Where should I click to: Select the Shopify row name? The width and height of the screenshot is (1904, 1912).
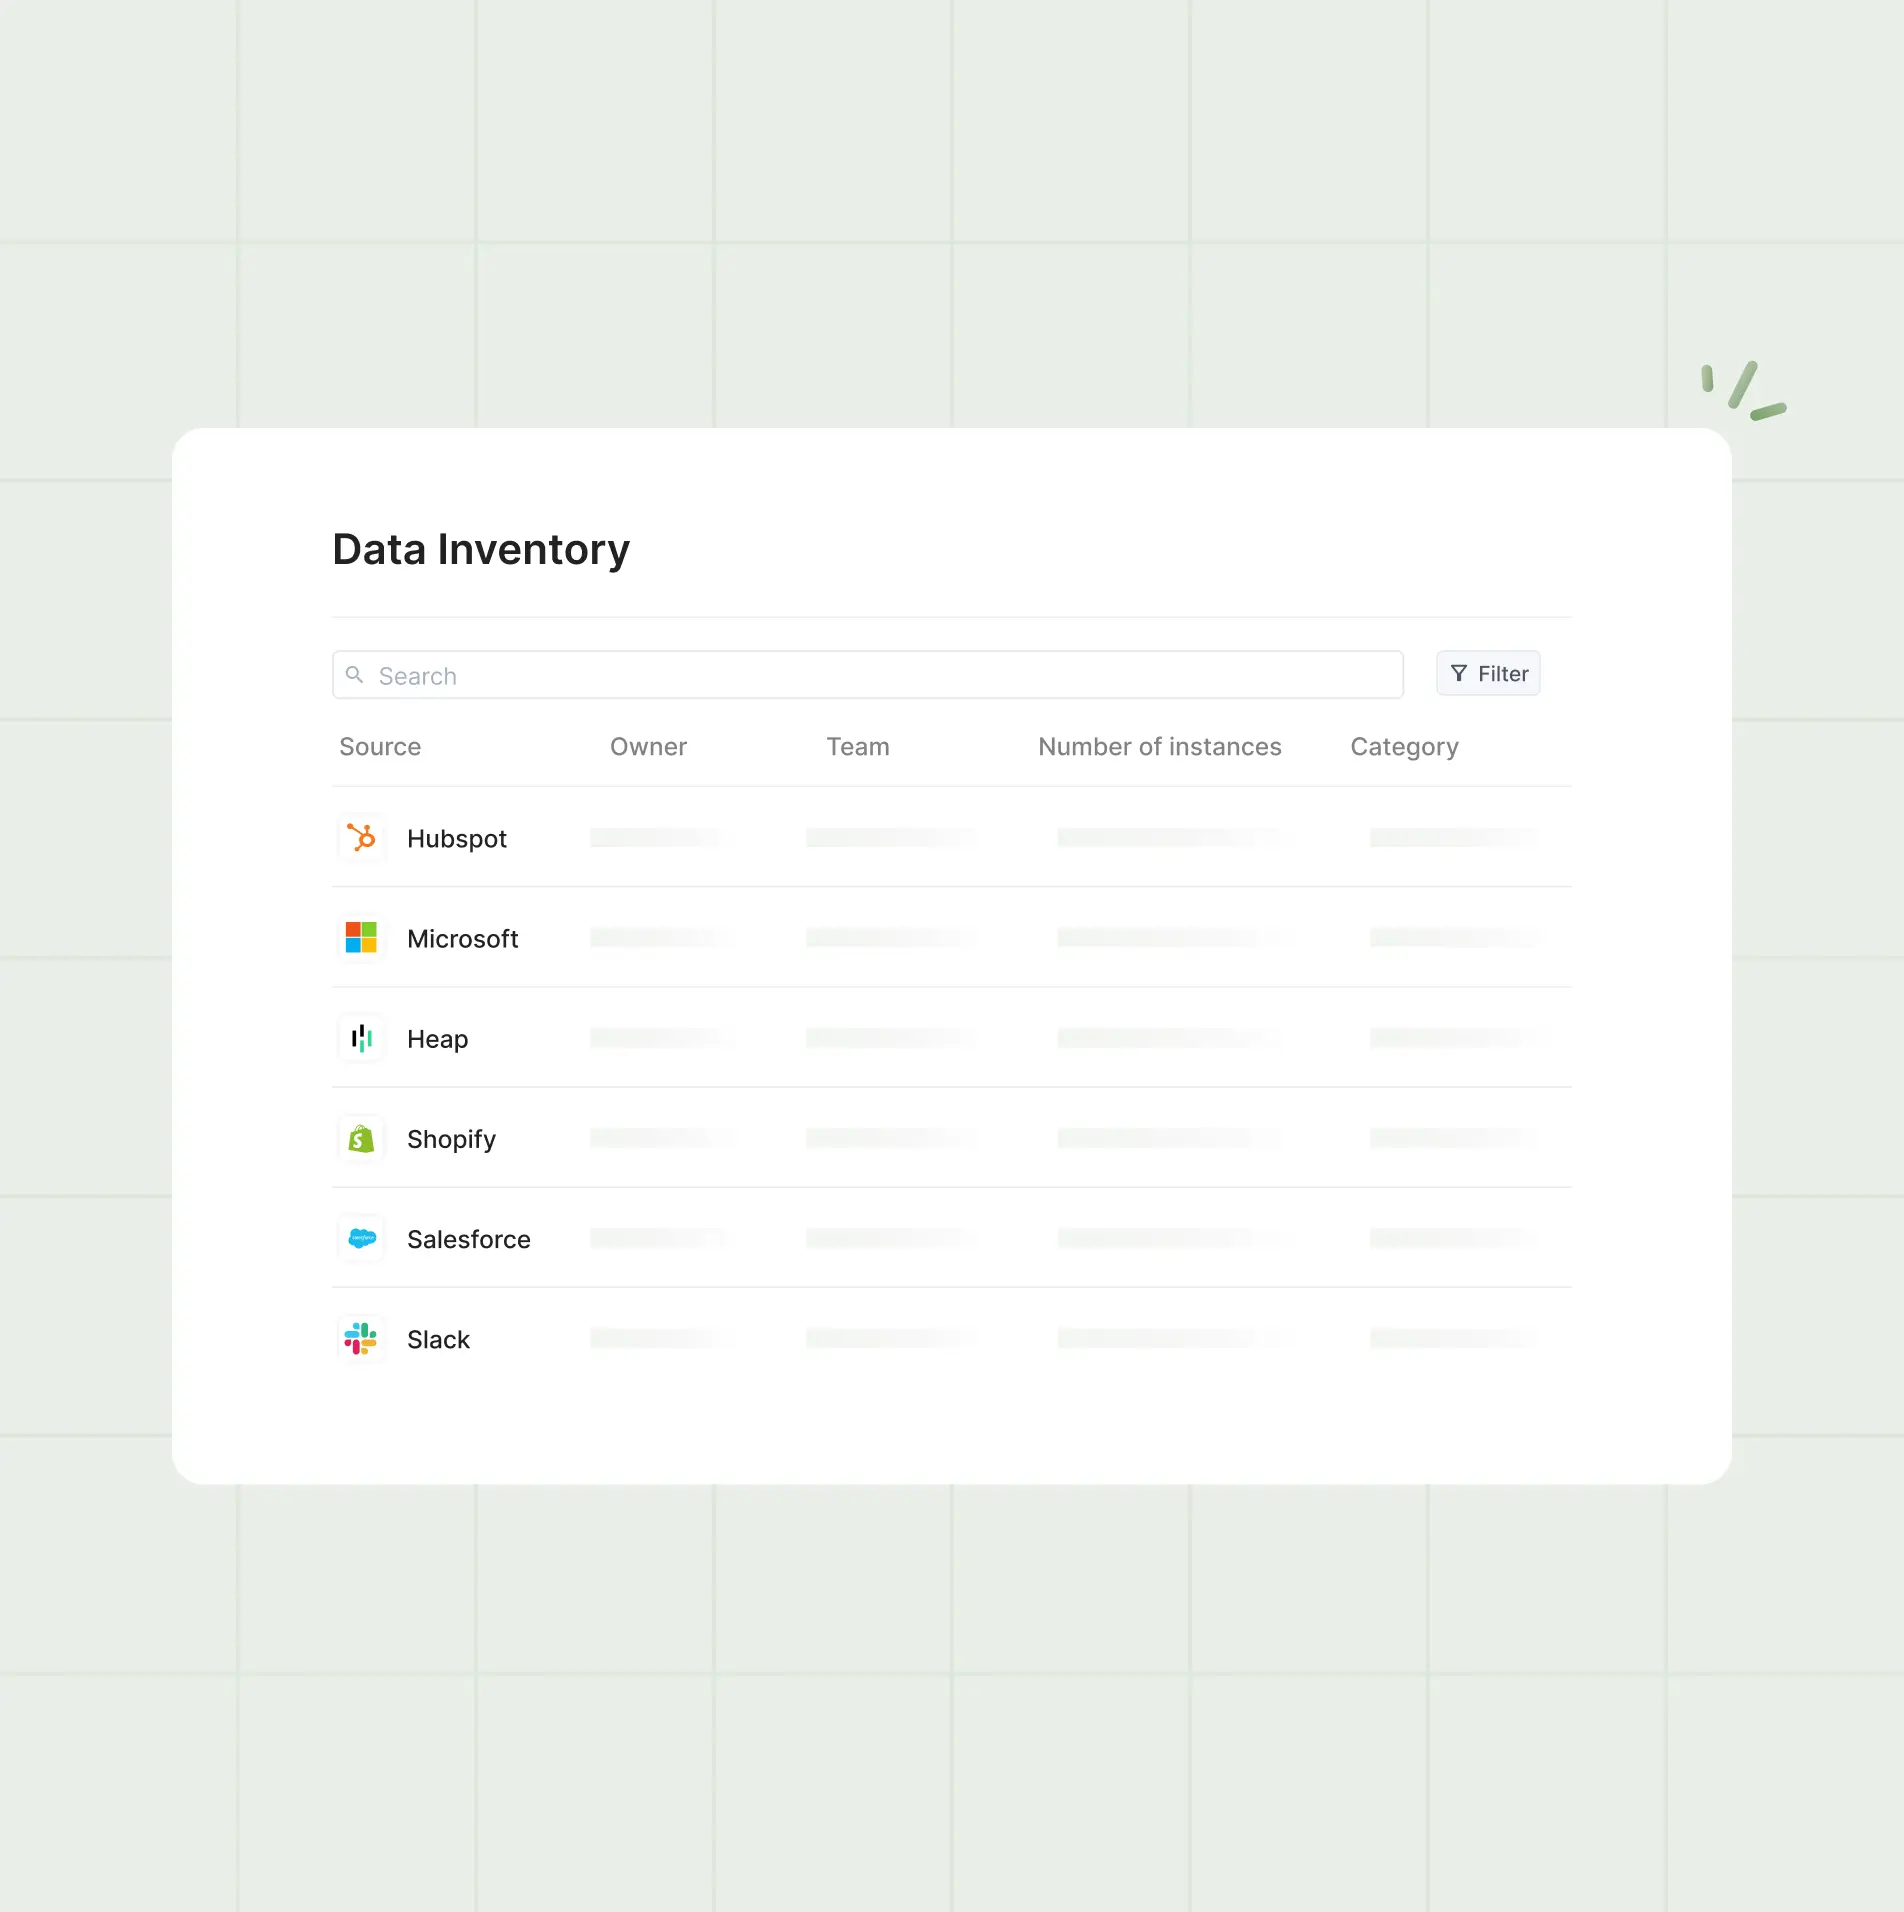tap(451, 1140)
